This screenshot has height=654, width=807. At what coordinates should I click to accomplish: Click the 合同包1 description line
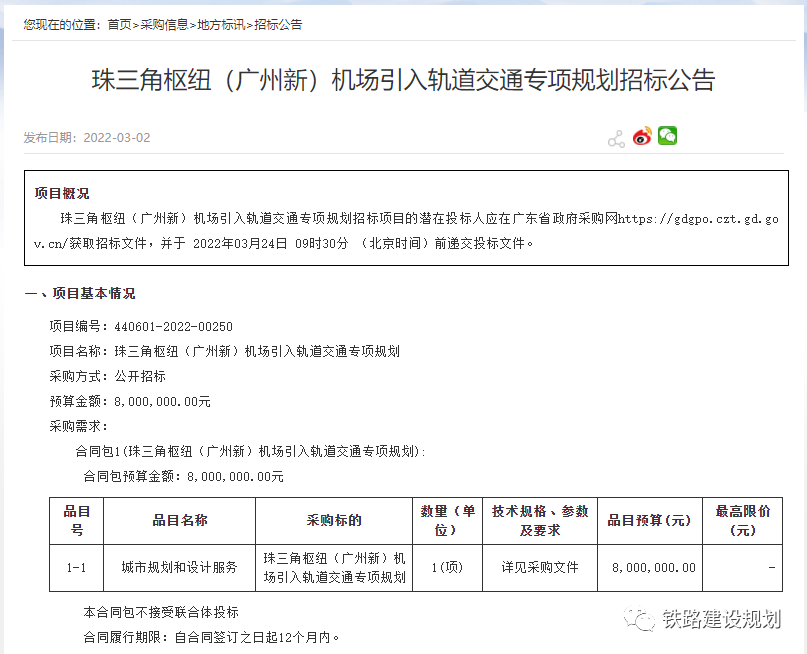click(x=251, y=451)
